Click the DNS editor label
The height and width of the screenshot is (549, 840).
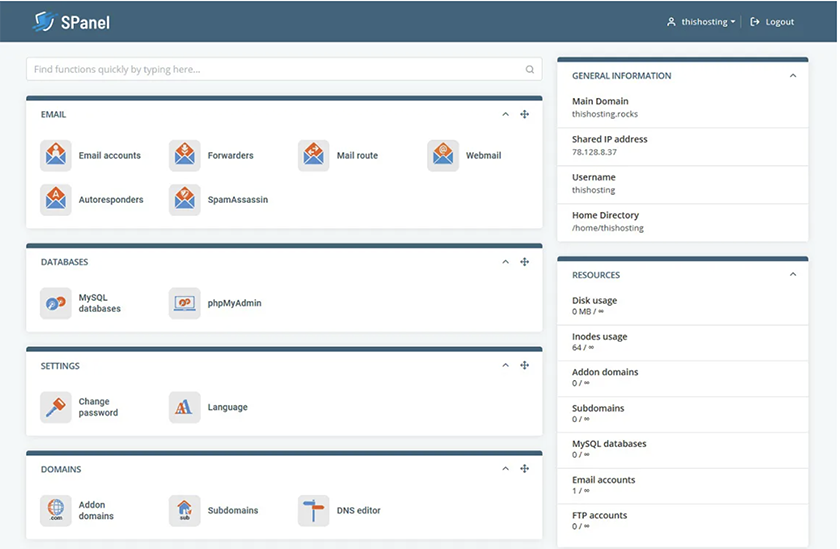[358, 510]
